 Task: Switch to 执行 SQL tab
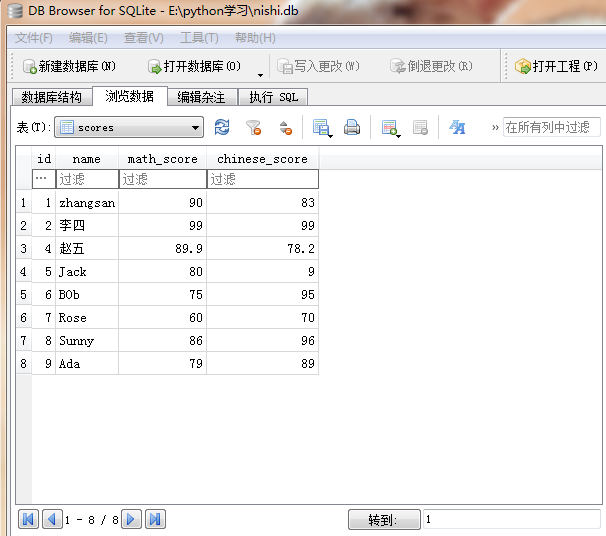point(273,97)
